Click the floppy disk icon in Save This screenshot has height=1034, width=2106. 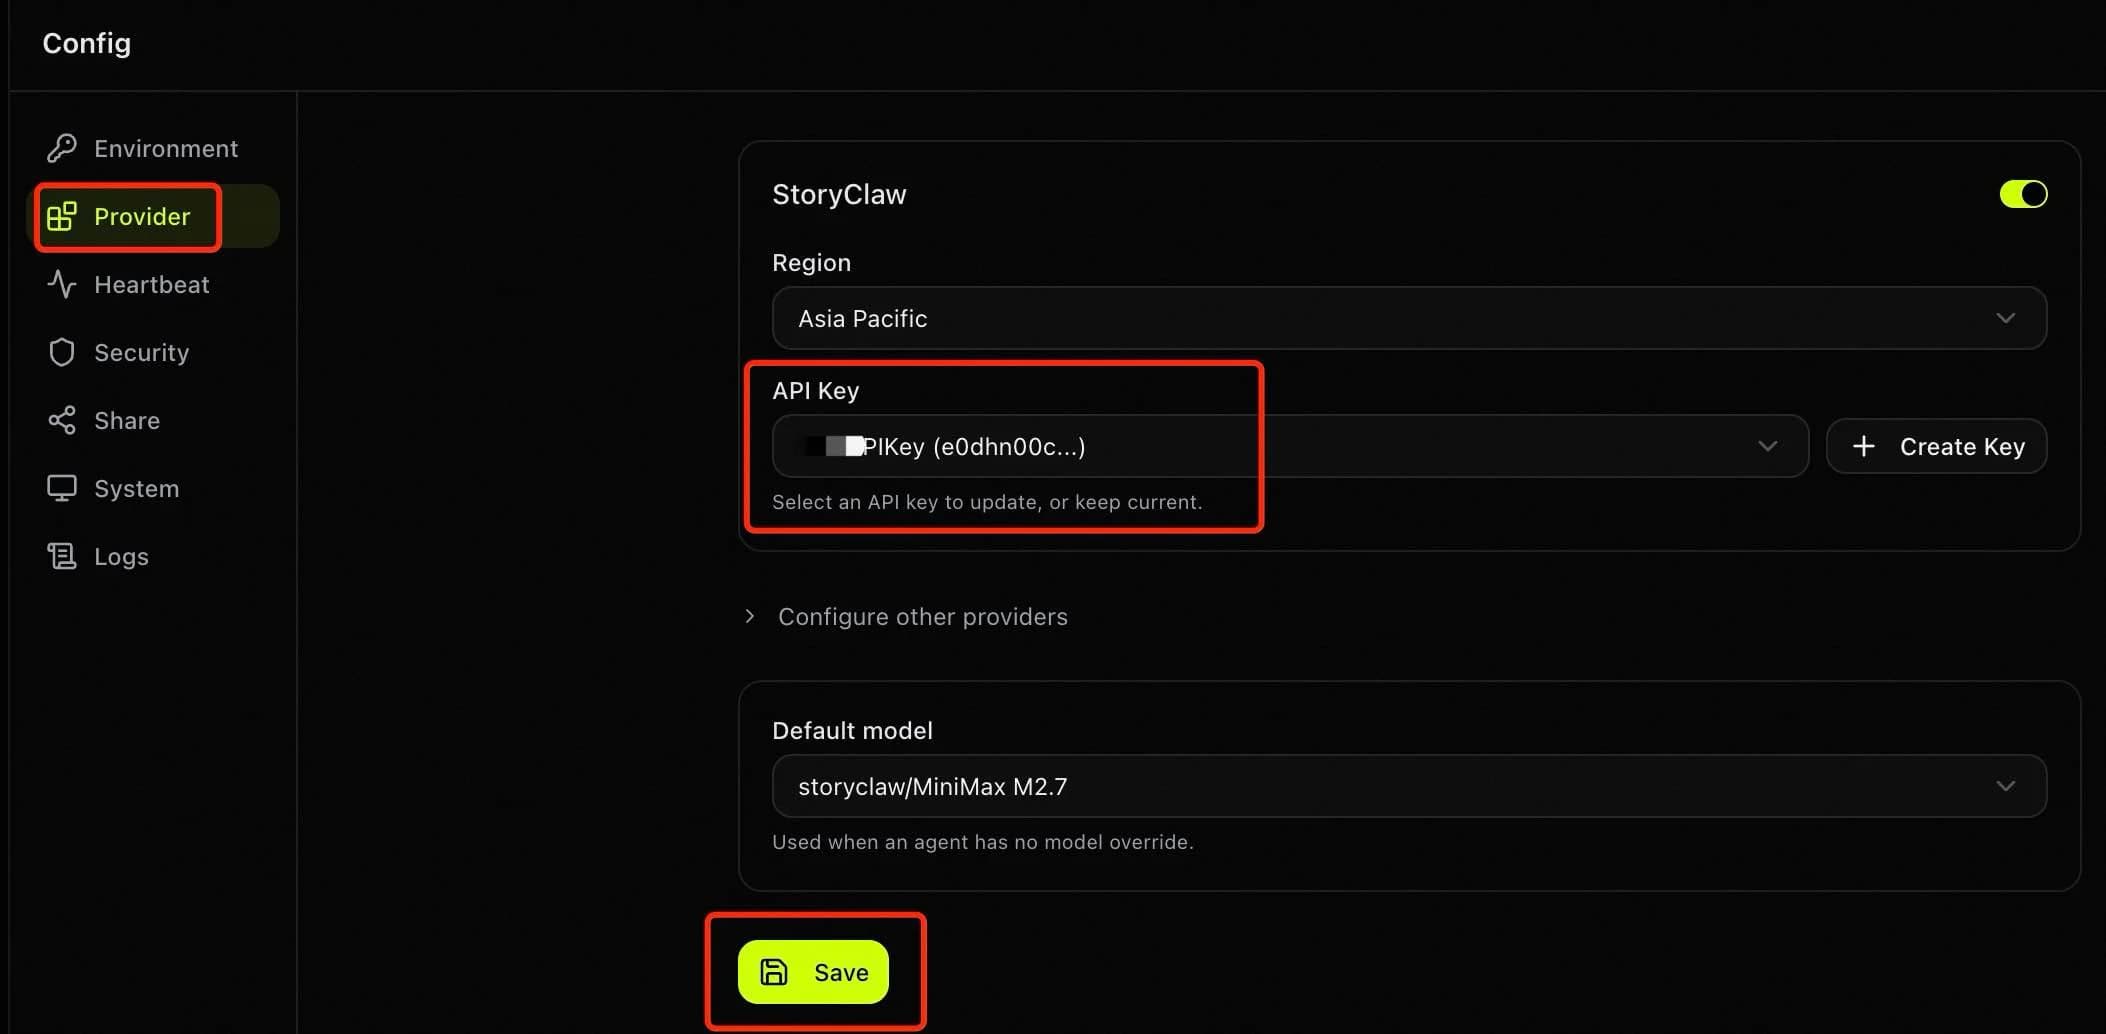pyautogui.click(x=774, y=972)
